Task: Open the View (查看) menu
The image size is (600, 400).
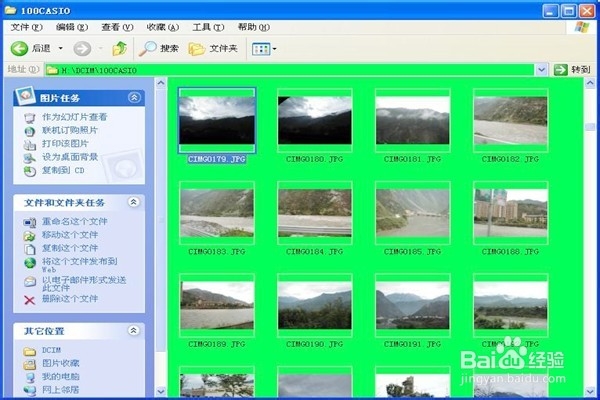Action: click(x=117, y=27)
